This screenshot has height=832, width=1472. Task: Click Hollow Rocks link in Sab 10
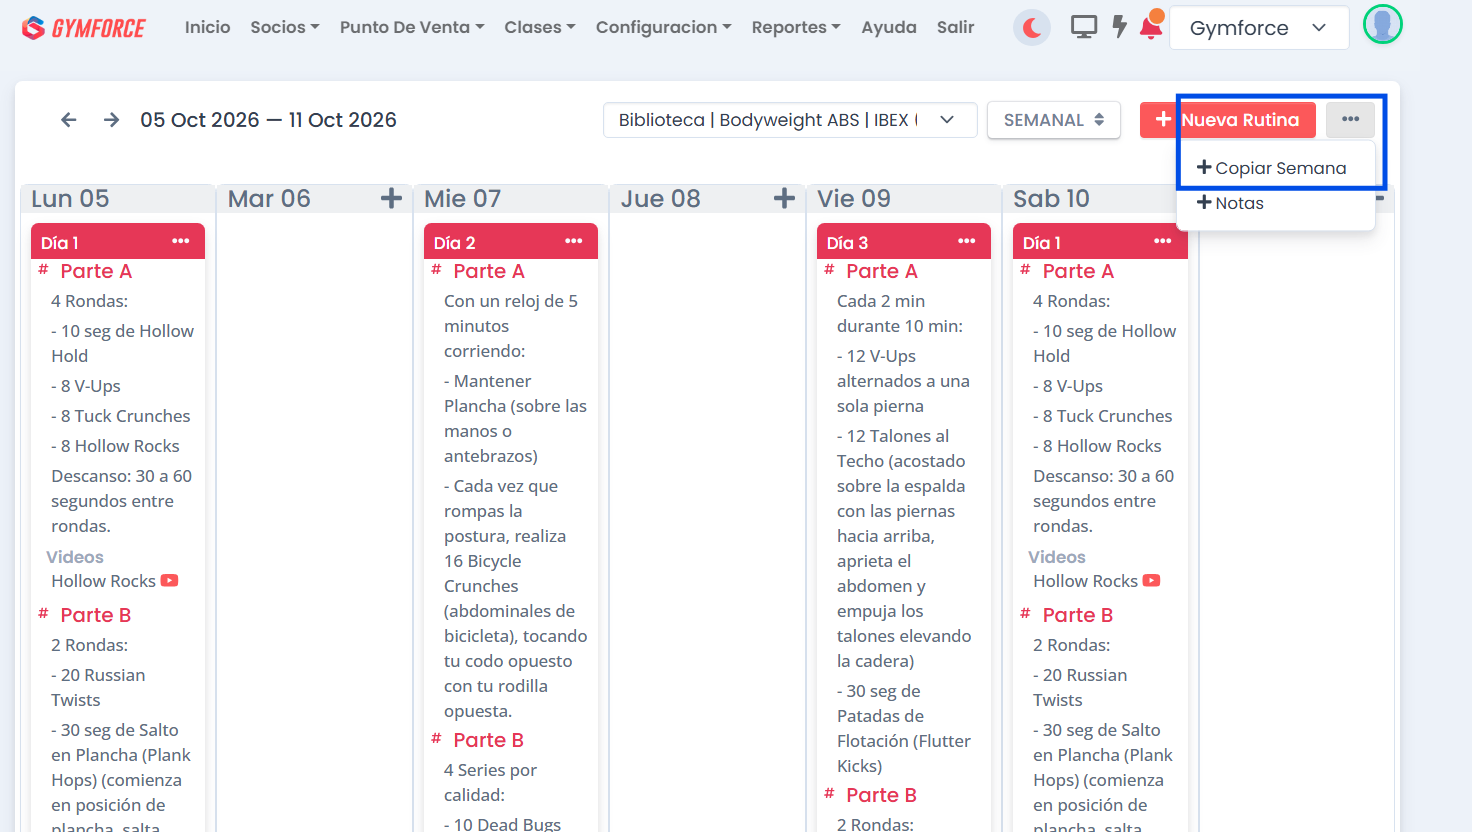1086,581
